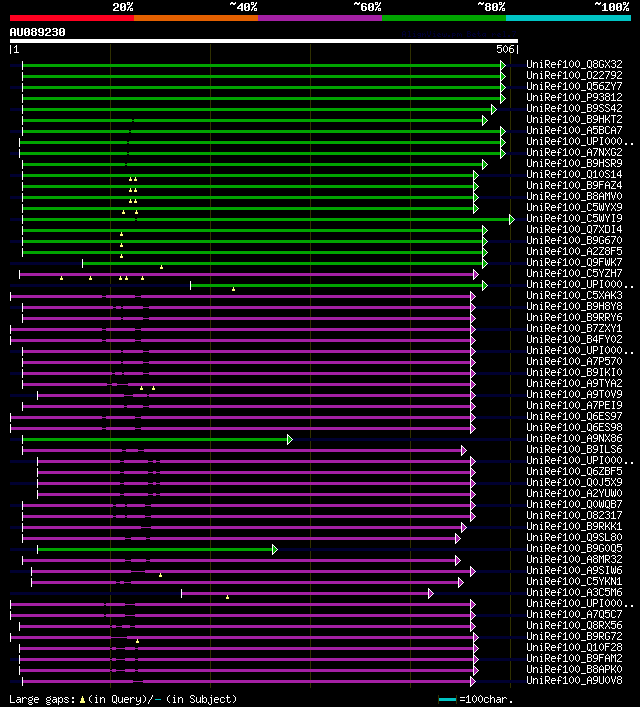Open the UniRef100_Q8GX32 hit label
This screenshot has height=707, width=640.
(574, 64)
